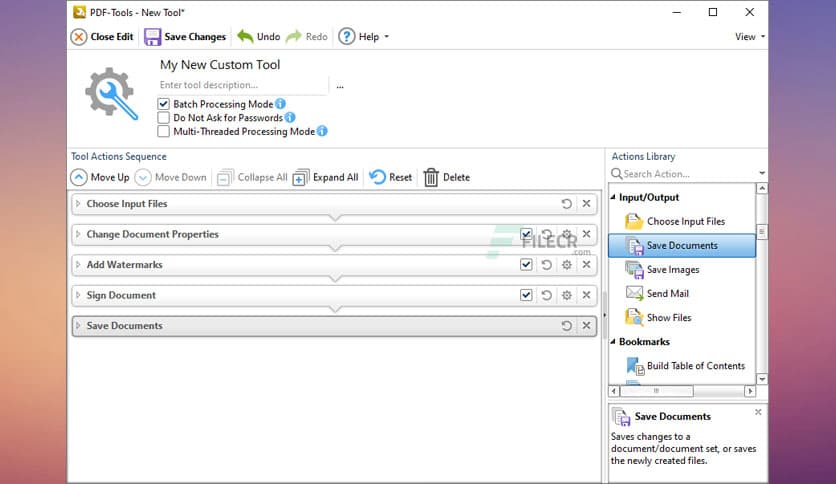Viewport: 836px width, 484px height.
Task: Reset the Change Document Properties action
Action: point(546,234)
